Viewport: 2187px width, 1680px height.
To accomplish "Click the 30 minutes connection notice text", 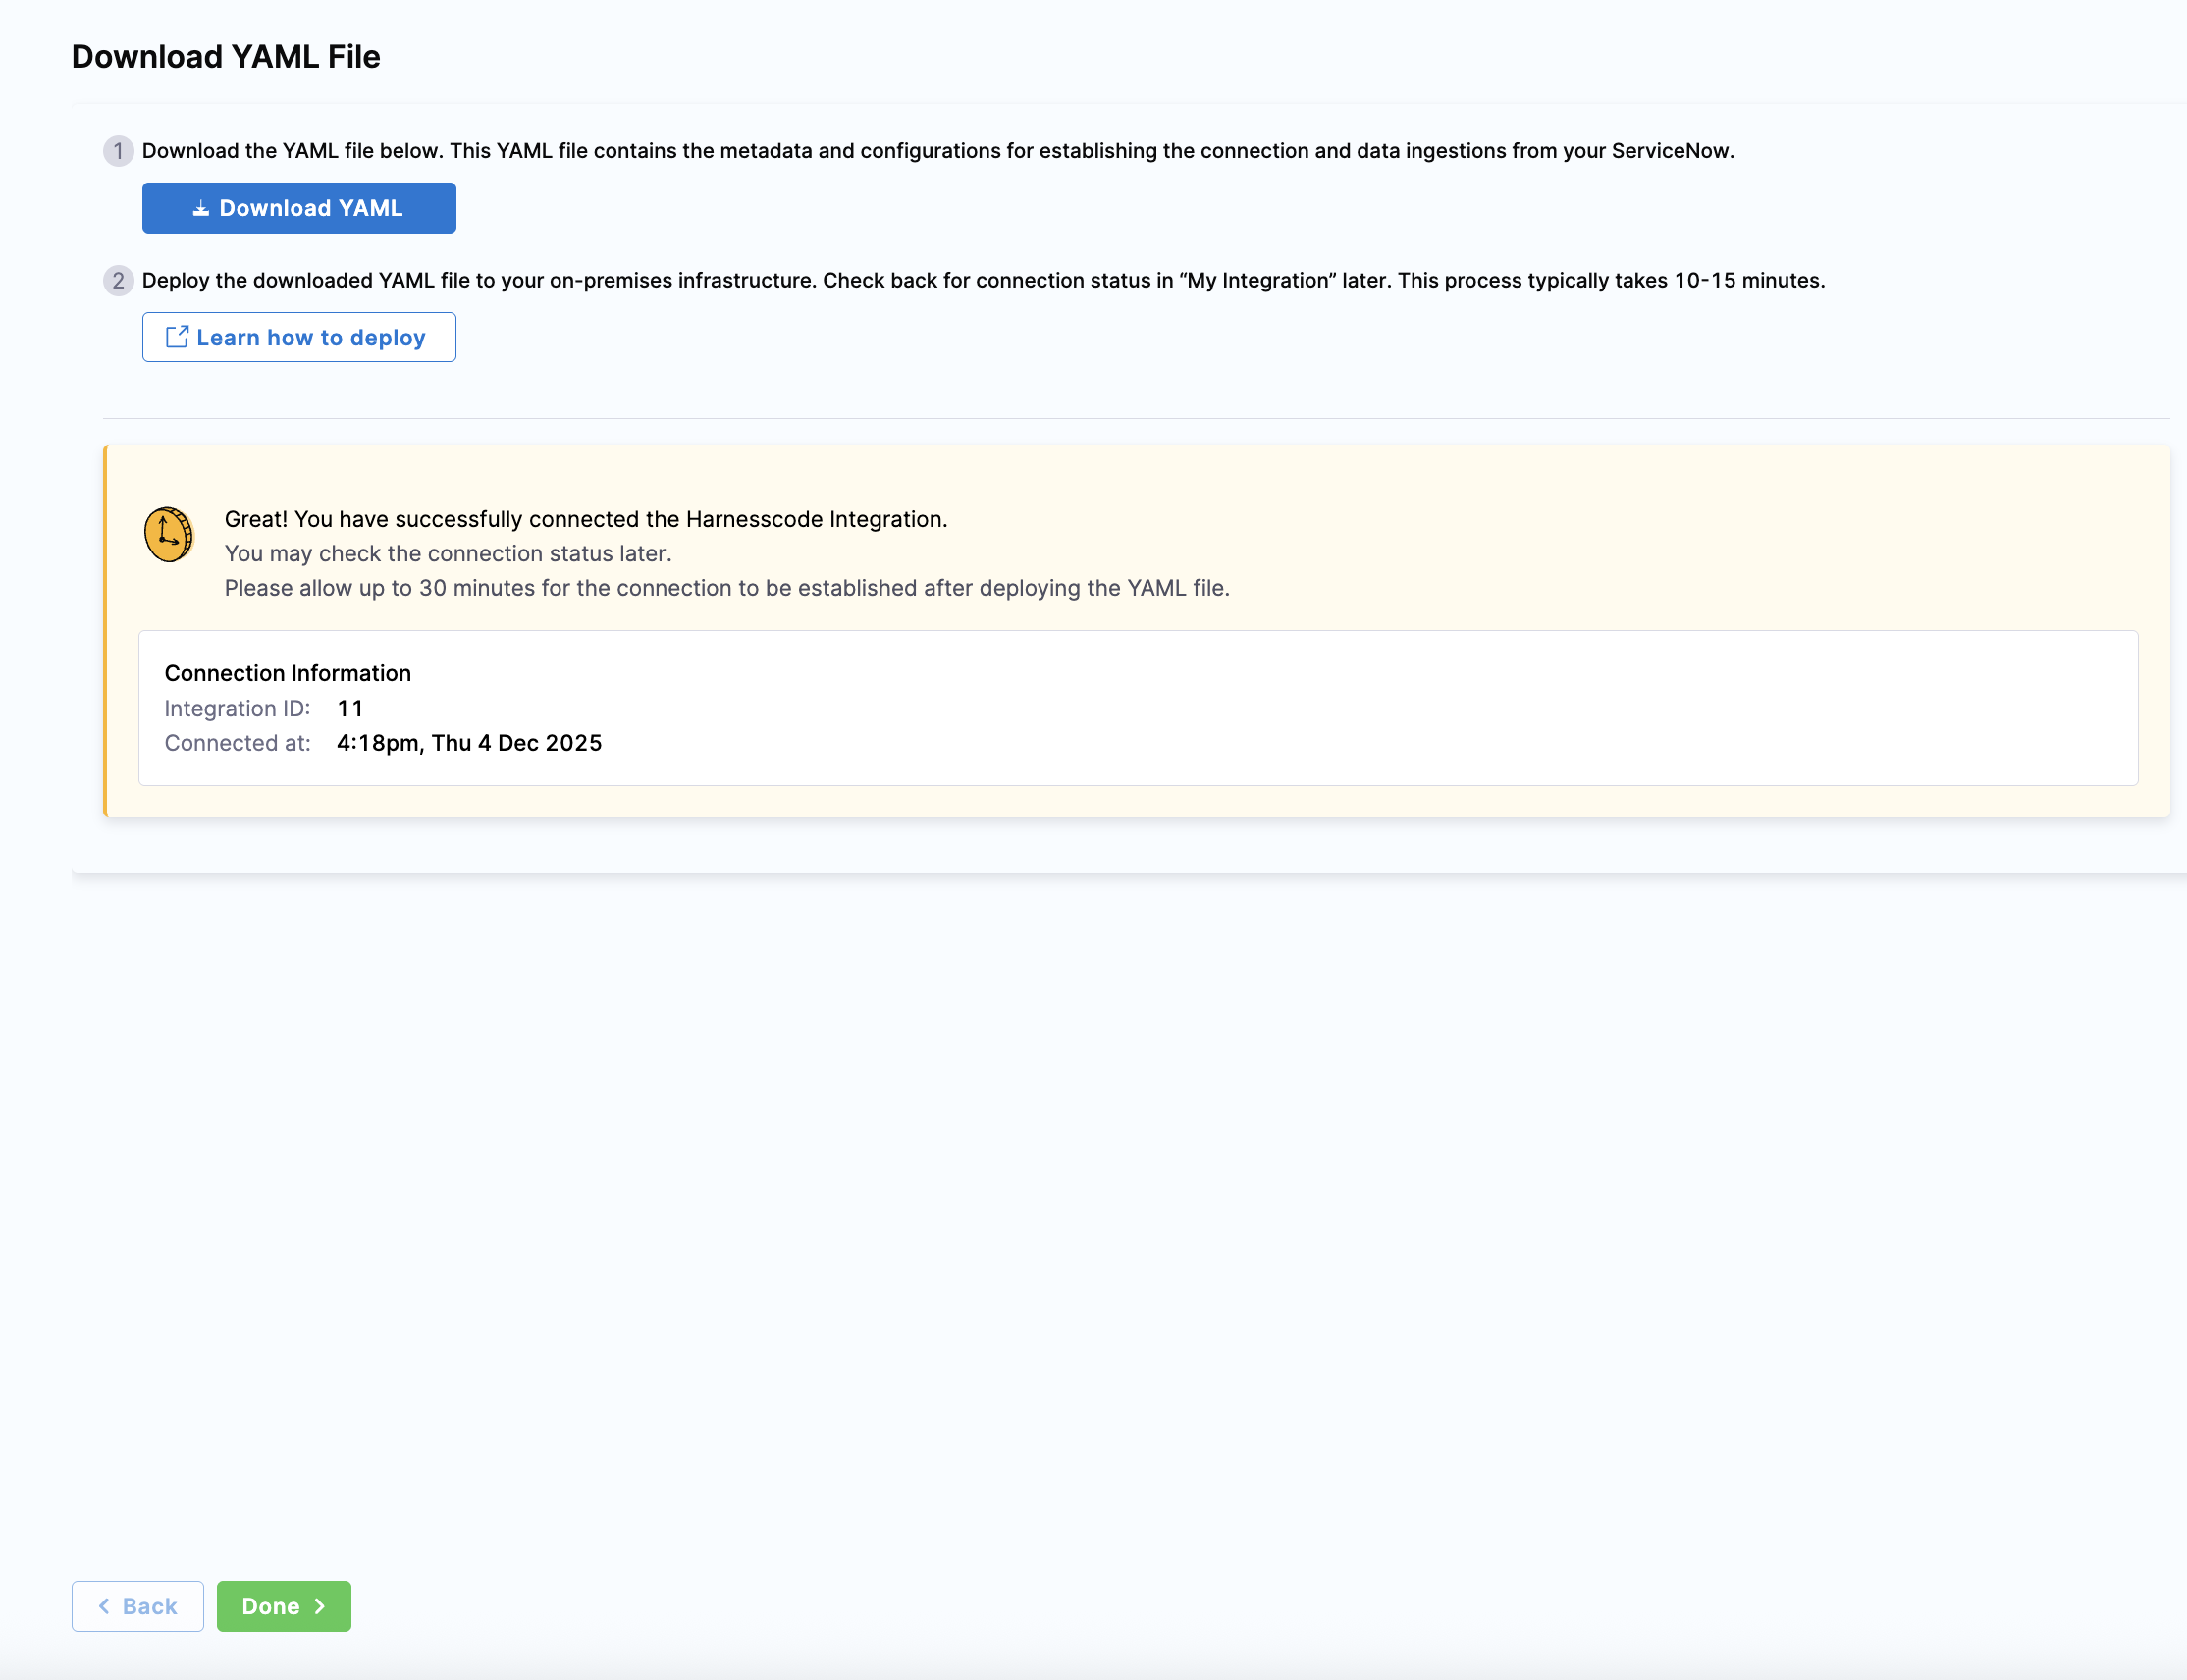I will pos(727,588).
